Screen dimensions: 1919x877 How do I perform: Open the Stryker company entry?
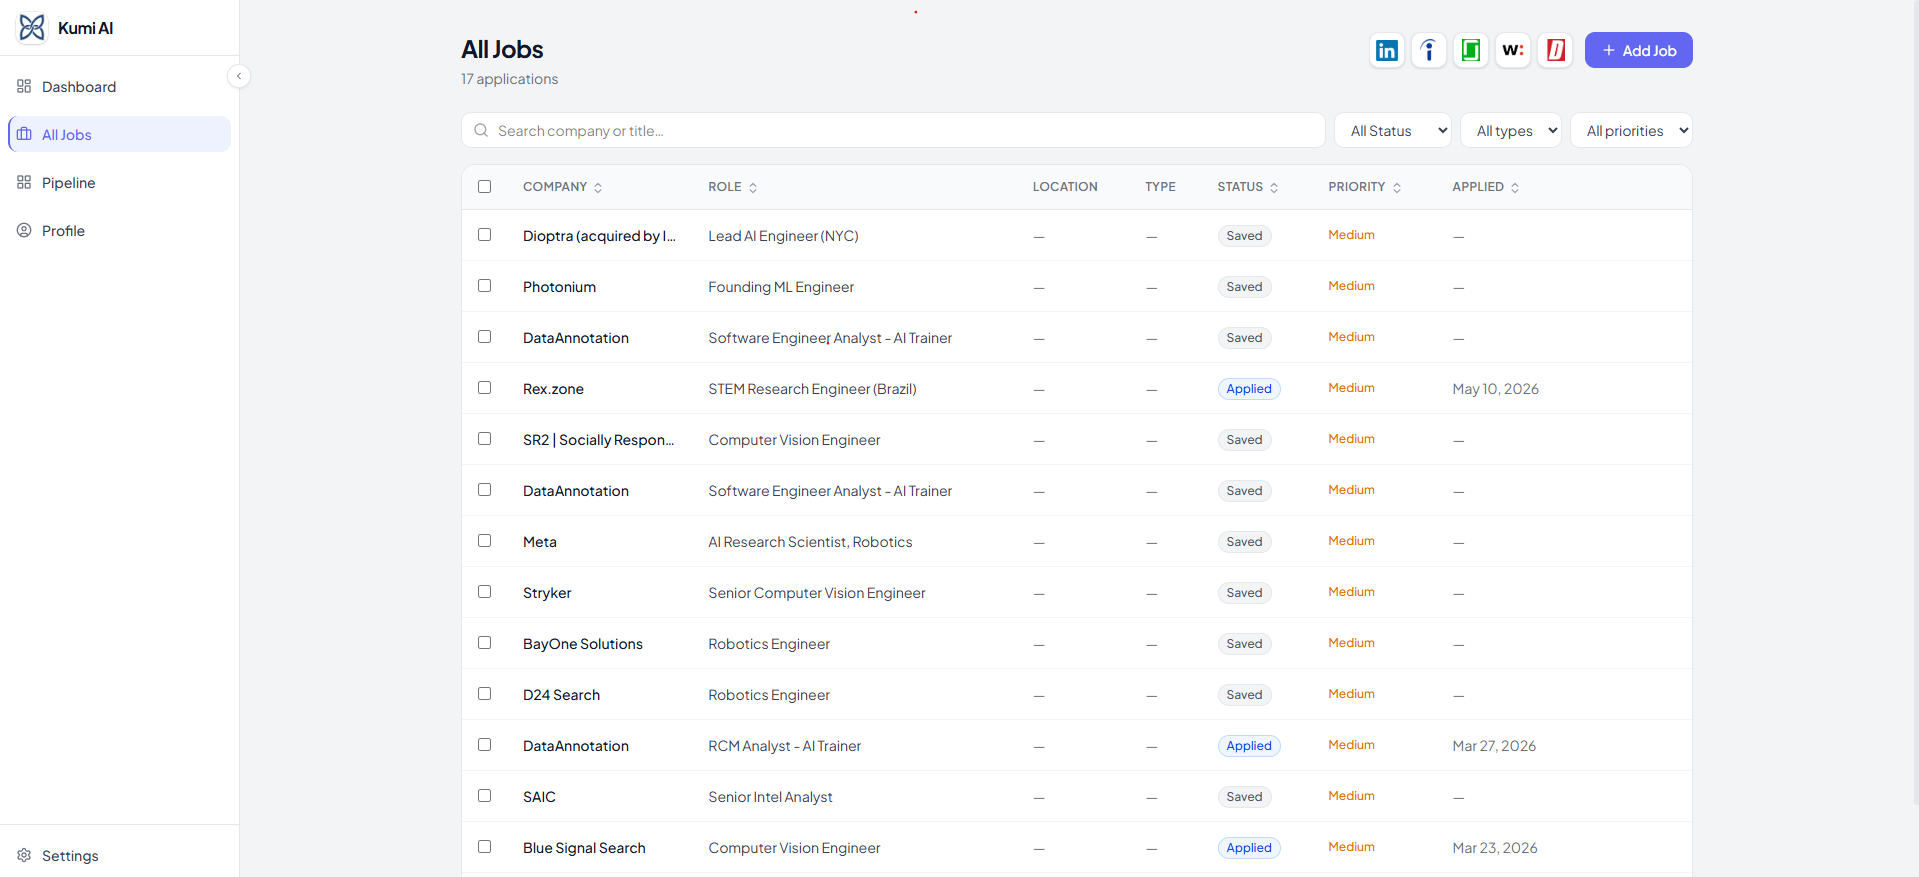tap(547, 593)
